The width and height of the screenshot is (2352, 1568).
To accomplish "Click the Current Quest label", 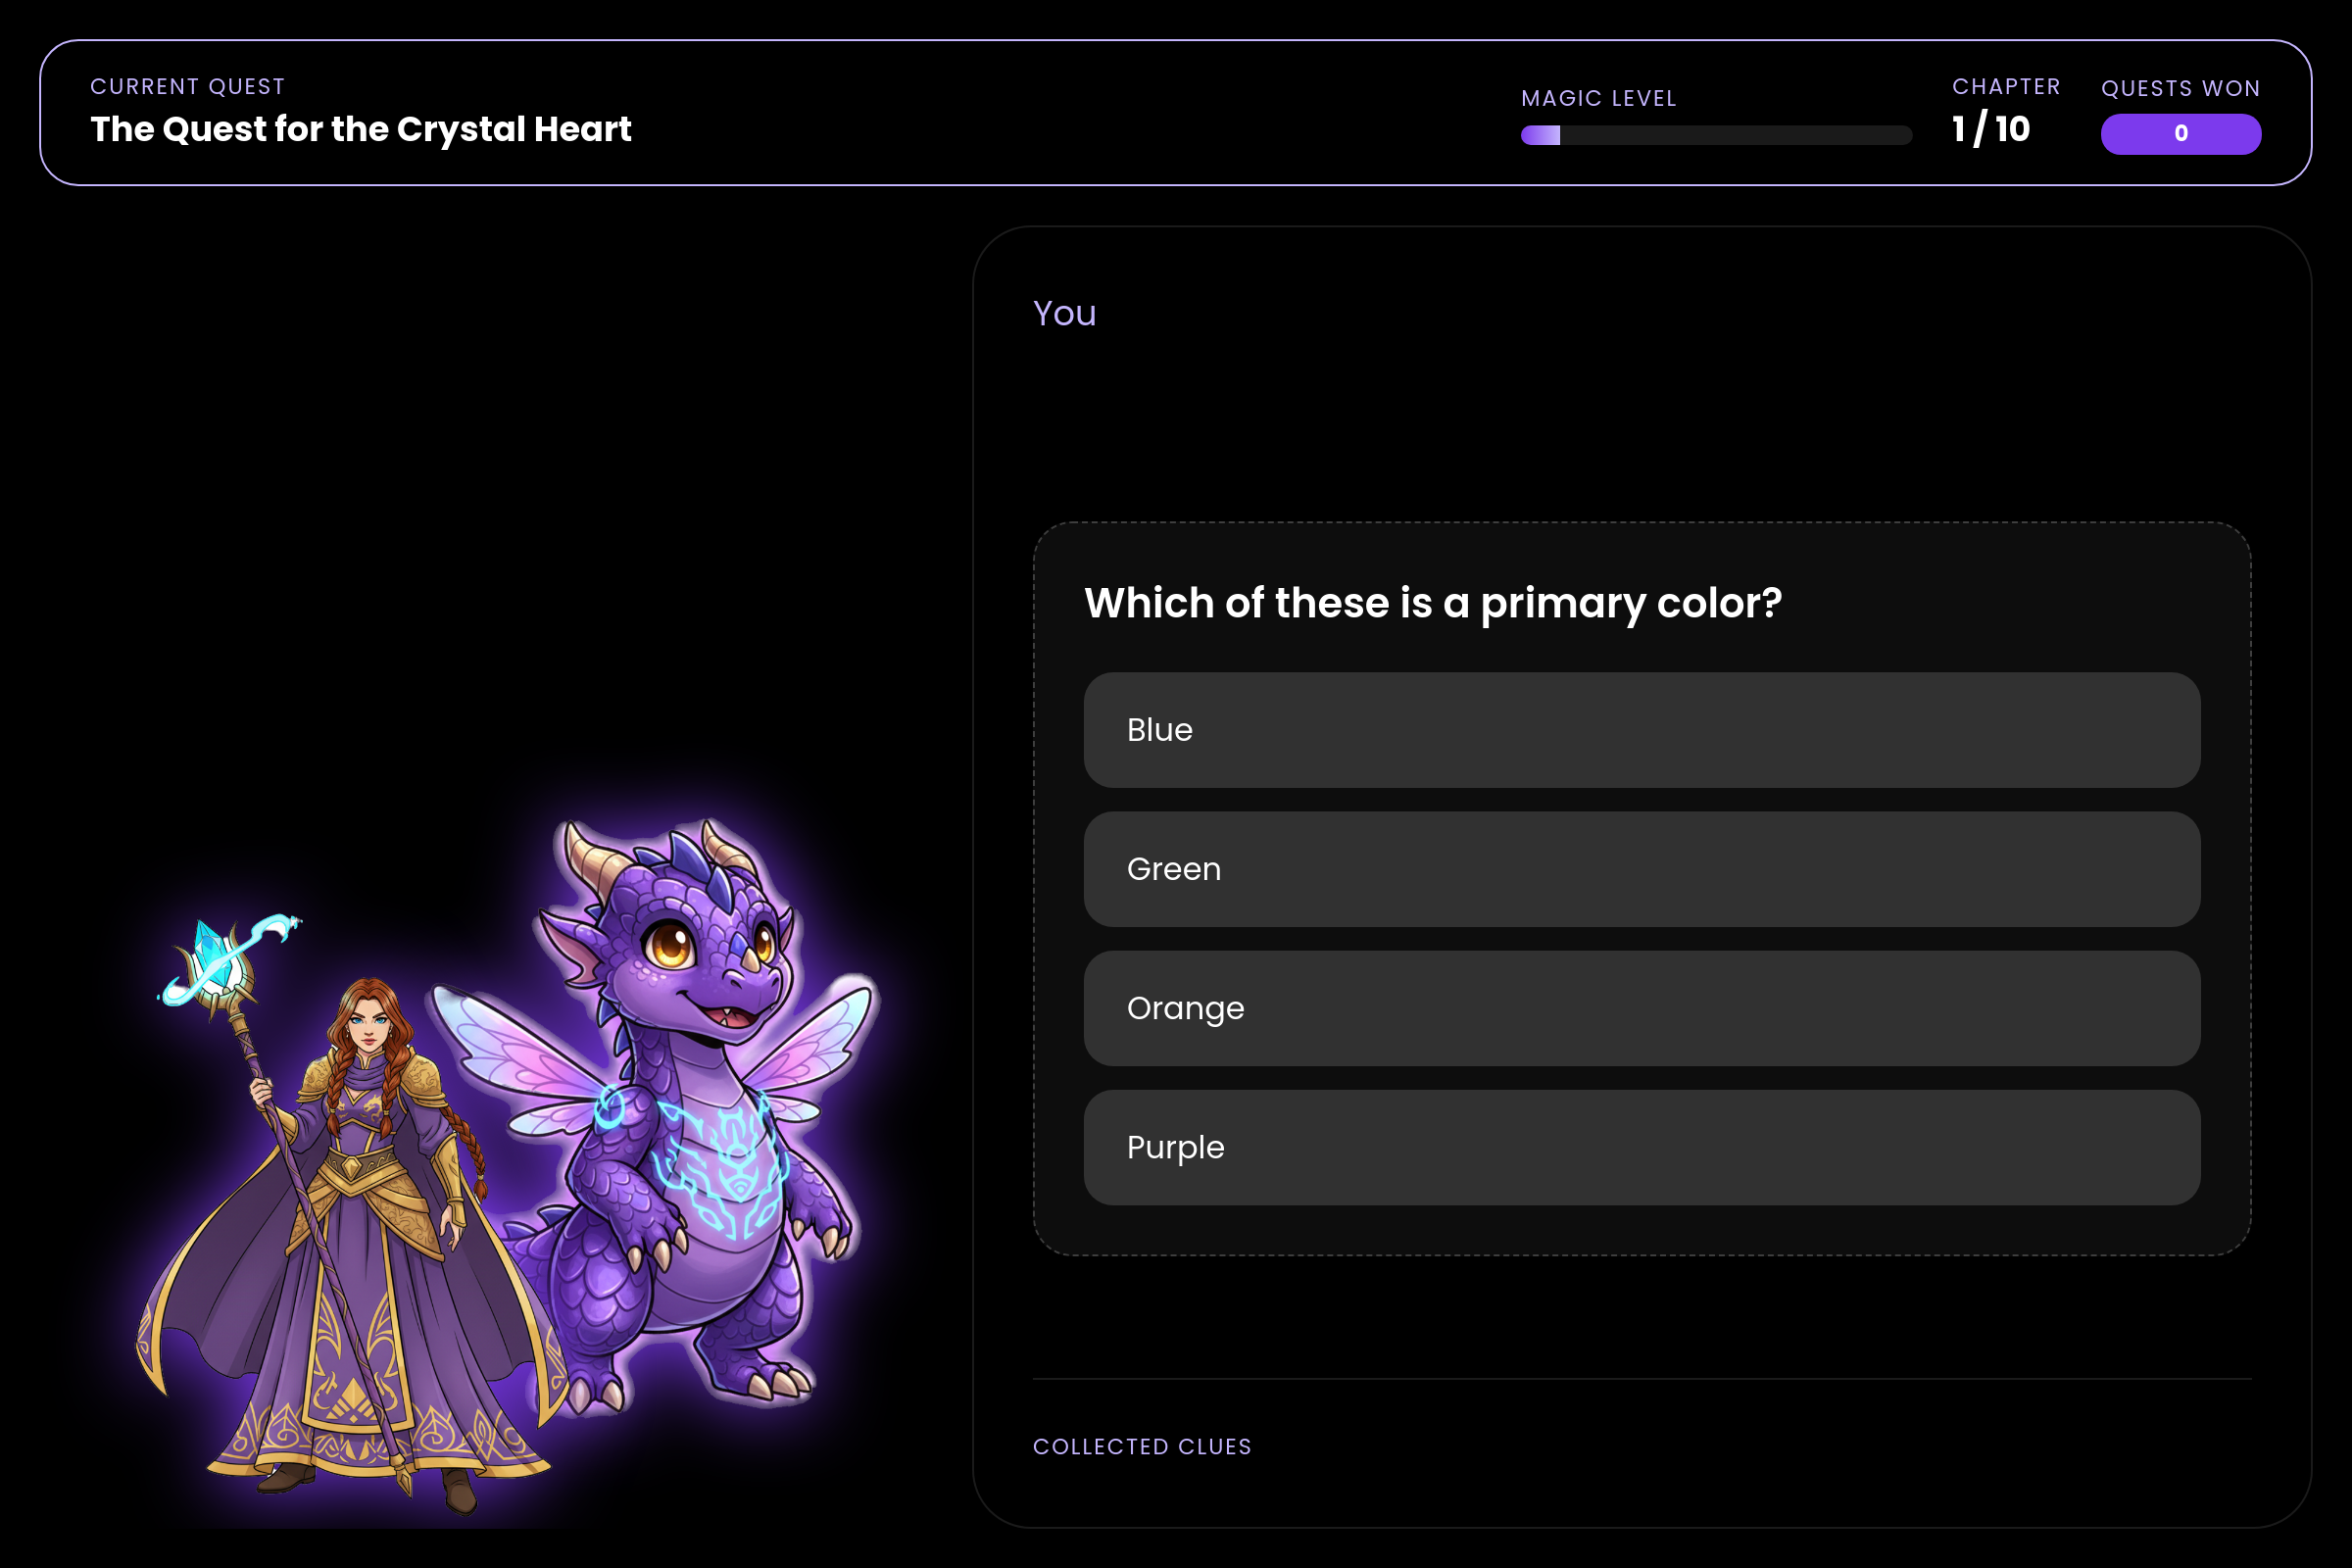I will pos(188,87).
